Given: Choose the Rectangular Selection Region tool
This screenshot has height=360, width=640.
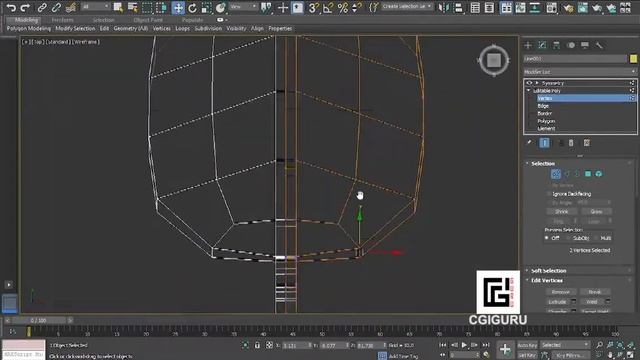Looking at the screenshot, I should (x=147, y=7).
